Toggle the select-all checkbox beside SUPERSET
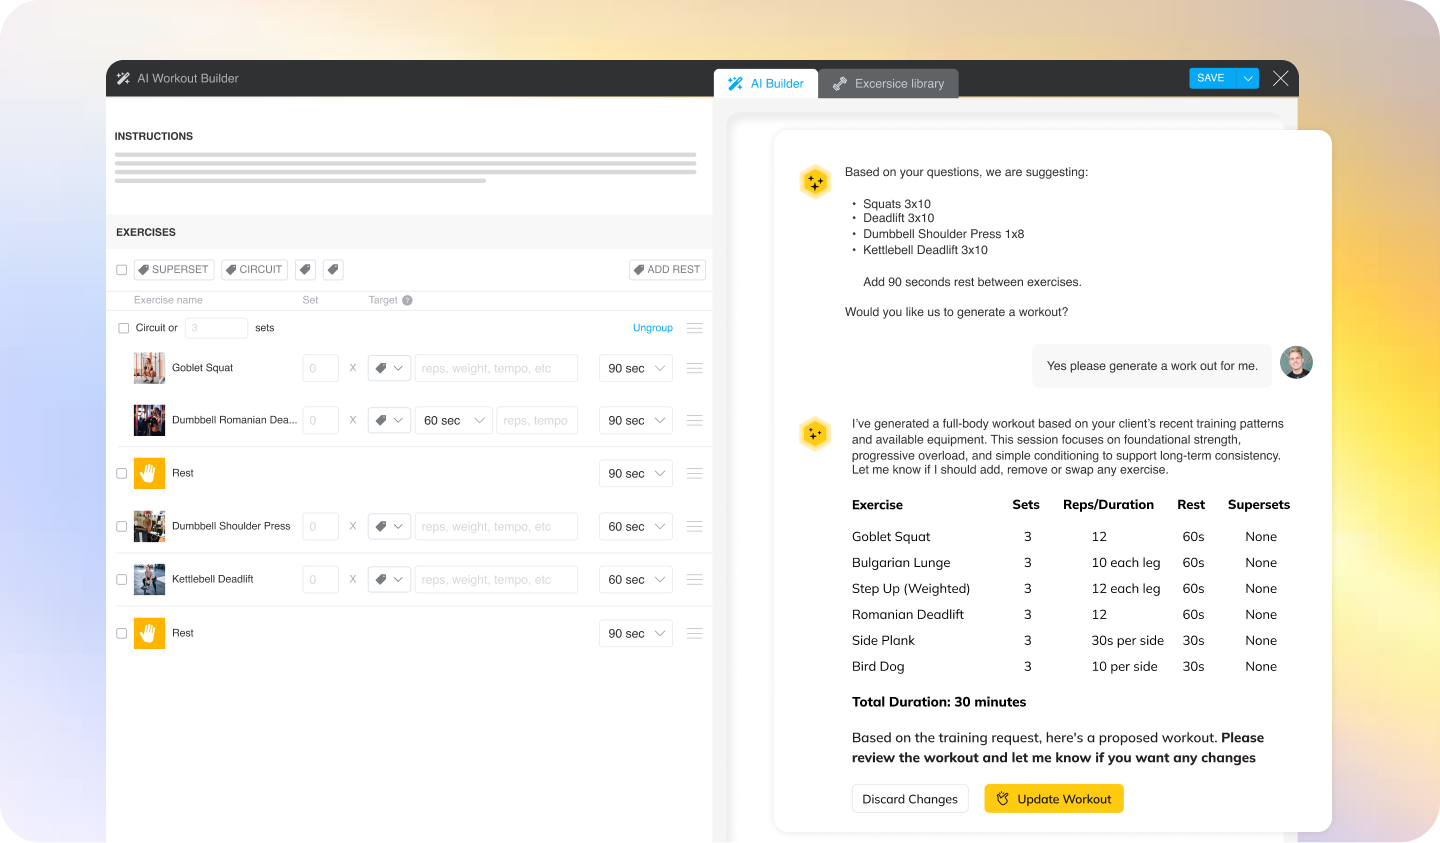This screenshot has width=1440, height=843. (122, 270)
